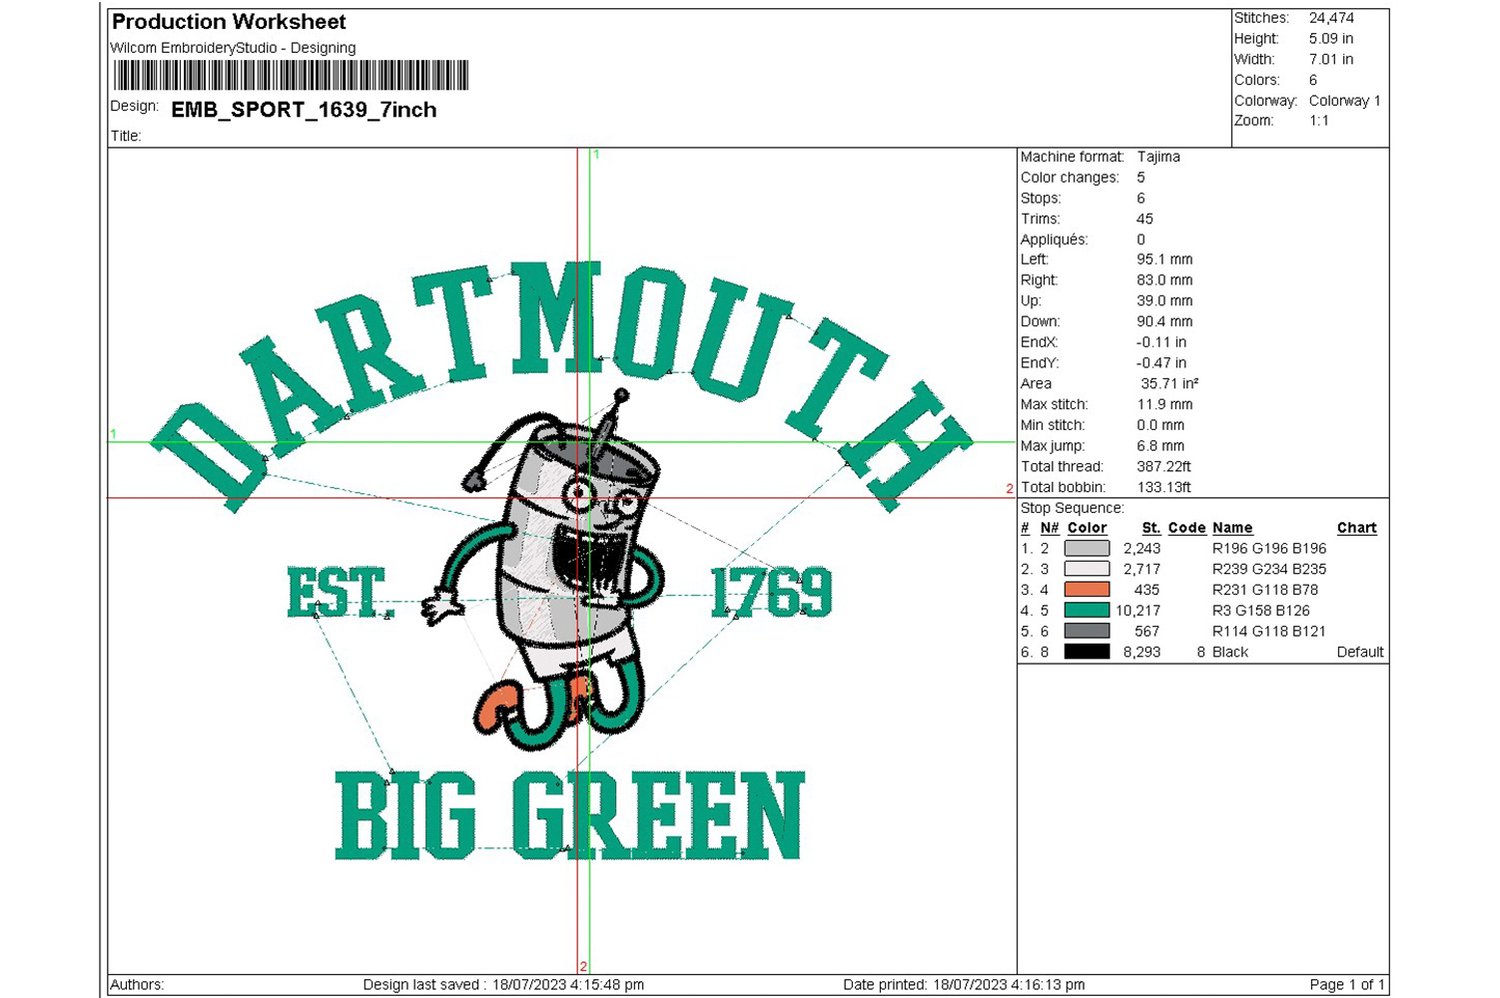
Task: Click the machine format value 'Tajima'
Action: [1158, 157]
